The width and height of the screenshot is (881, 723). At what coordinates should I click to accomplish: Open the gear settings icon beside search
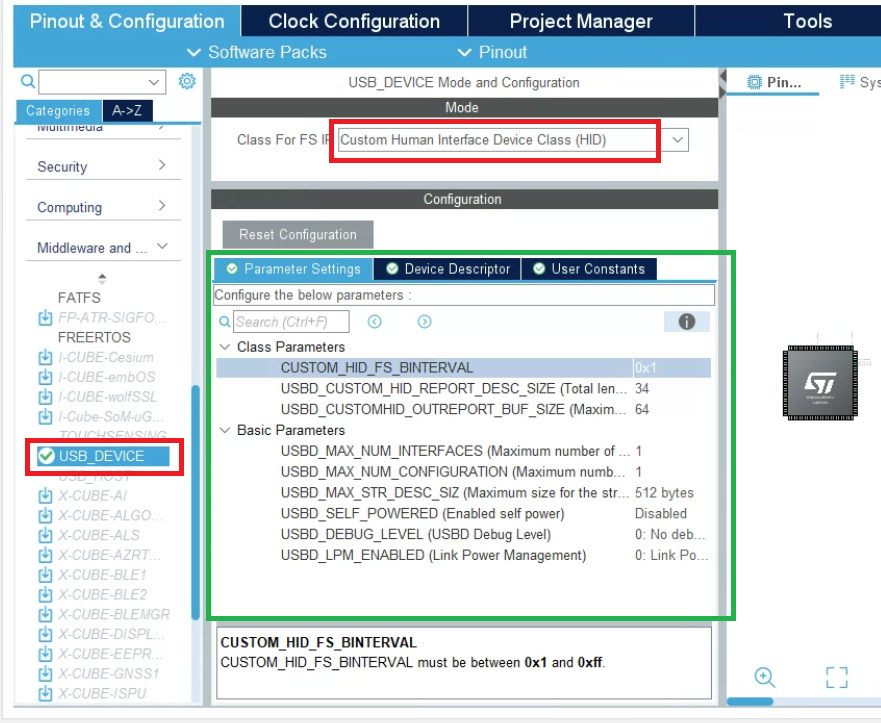click(x=187, y=81)
